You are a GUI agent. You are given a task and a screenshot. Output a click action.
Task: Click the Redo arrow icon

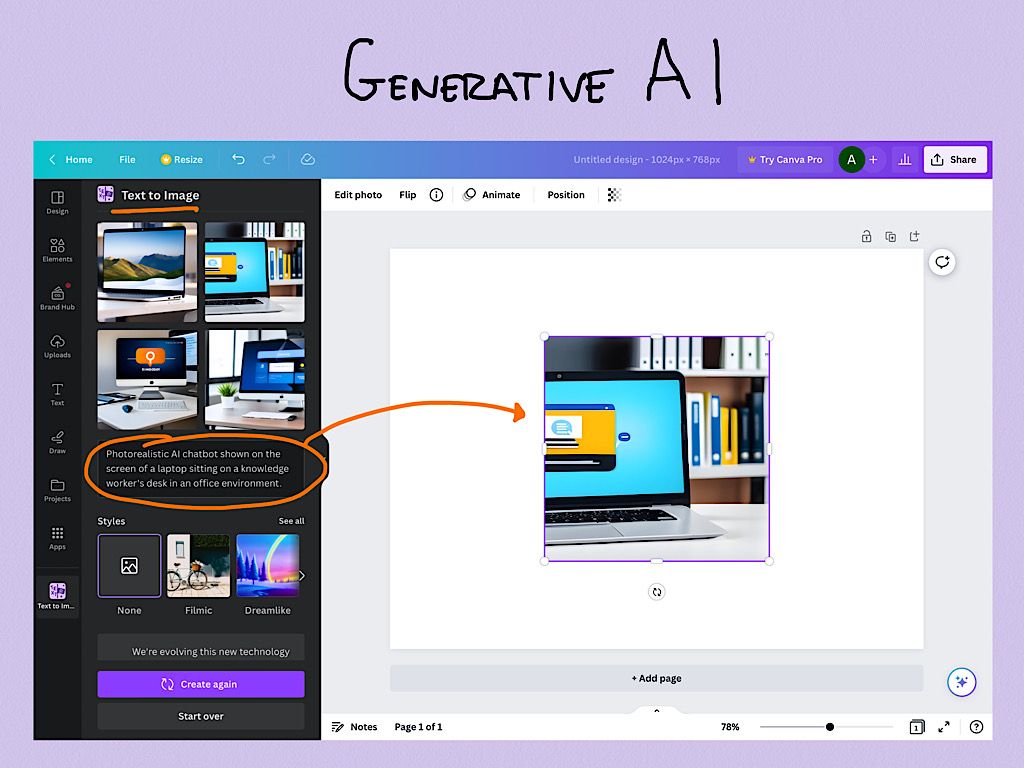(x=269, y=159)
